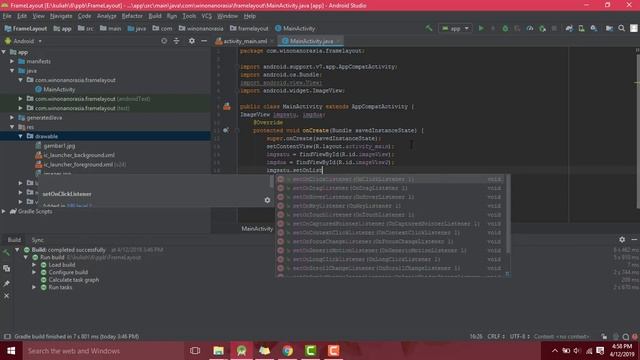Select ic_launcher_background.xml file
This screenshot has width=640, height=360.
79,155
